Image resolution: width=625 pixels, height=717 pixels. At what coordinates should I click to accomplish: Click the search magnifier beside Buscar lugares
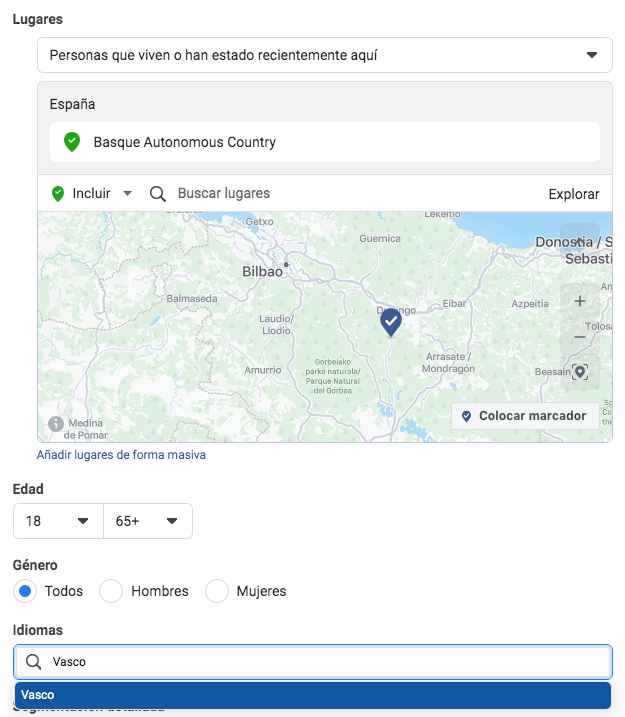coord(157,193)
